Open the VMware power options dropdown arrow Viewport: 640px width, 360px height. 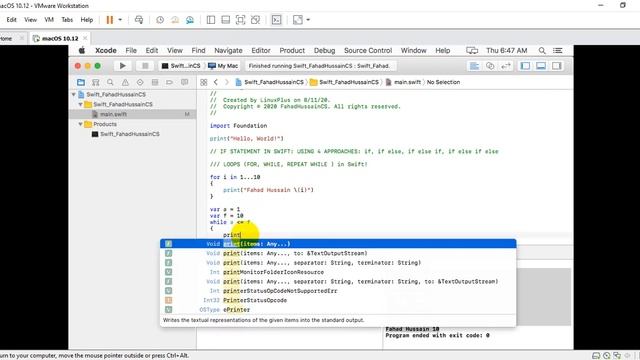click(x=120, y=20)
